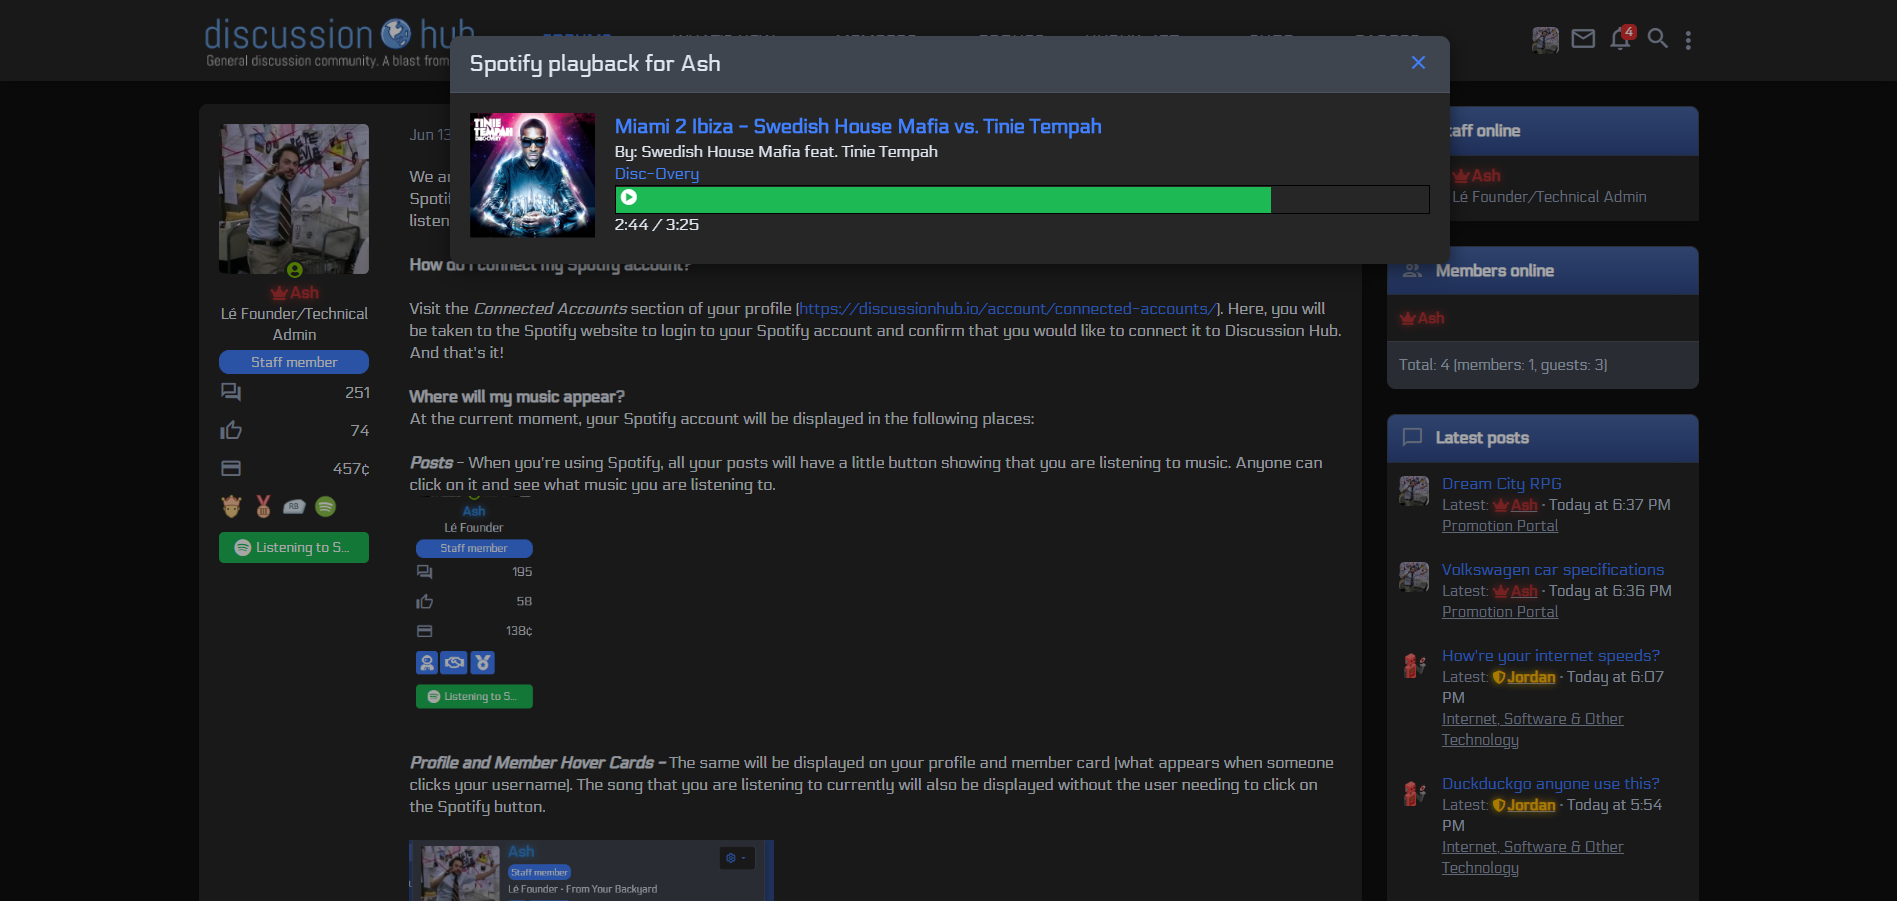
Task: Click the avatar beside How're your internet speeds?
Action: coord(1414,664)
